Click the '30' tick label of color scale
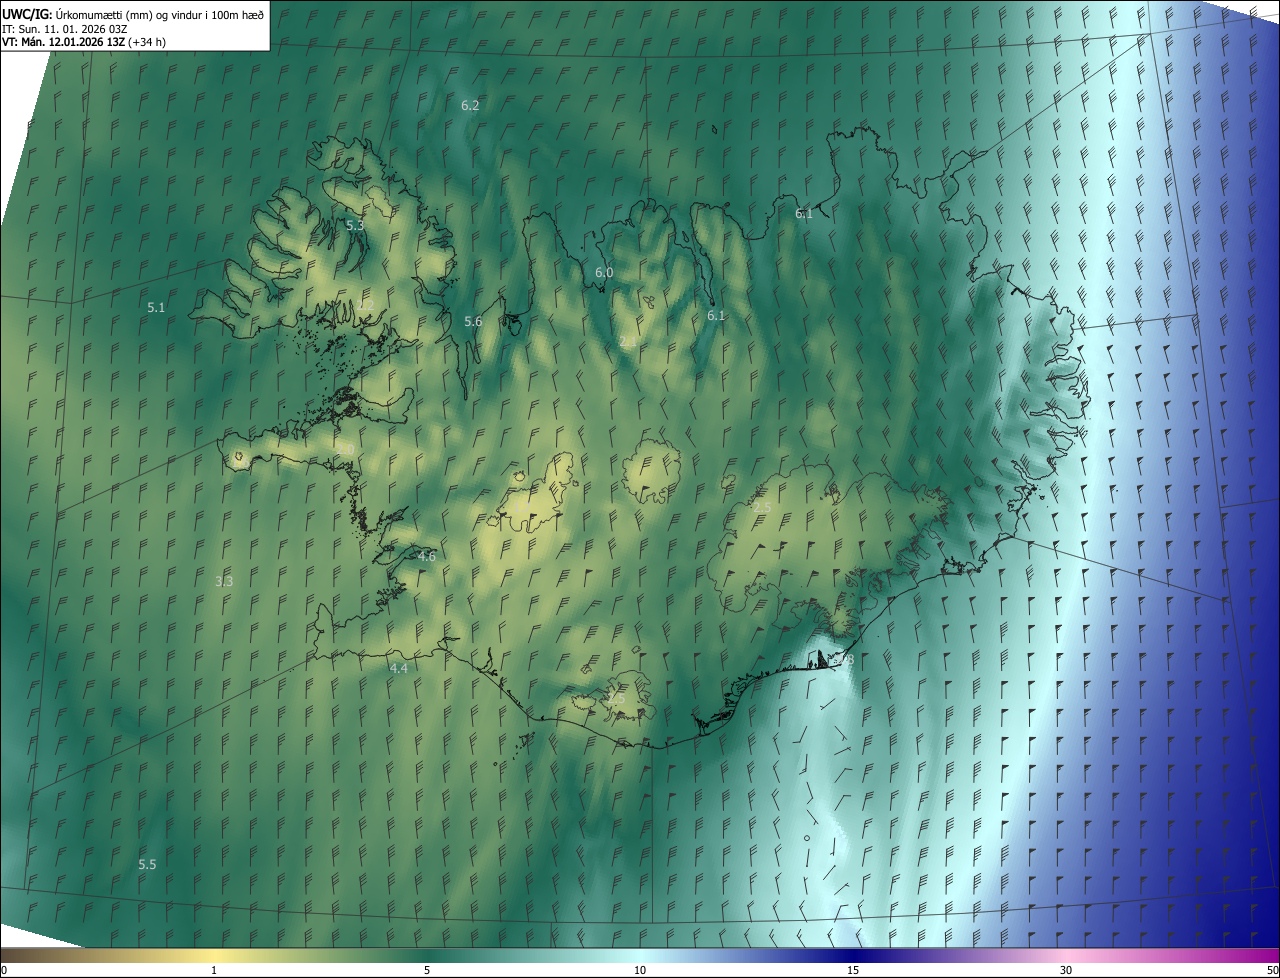The width and height of the screenshot is (1280, 978). point(1066,971)
